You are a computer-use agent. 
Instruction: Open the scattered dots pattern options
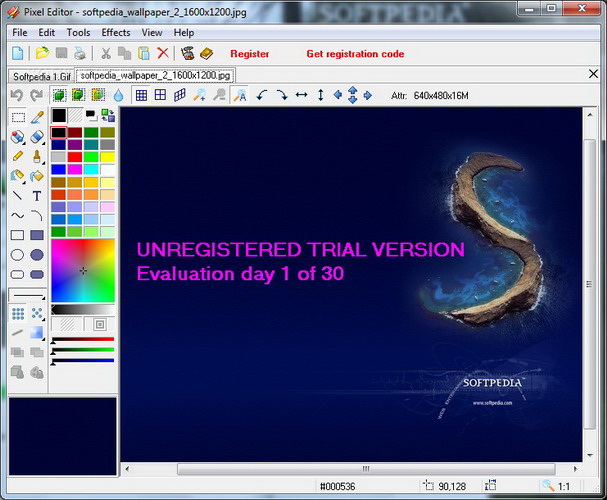pyautogui.click(x=37, y=313)
